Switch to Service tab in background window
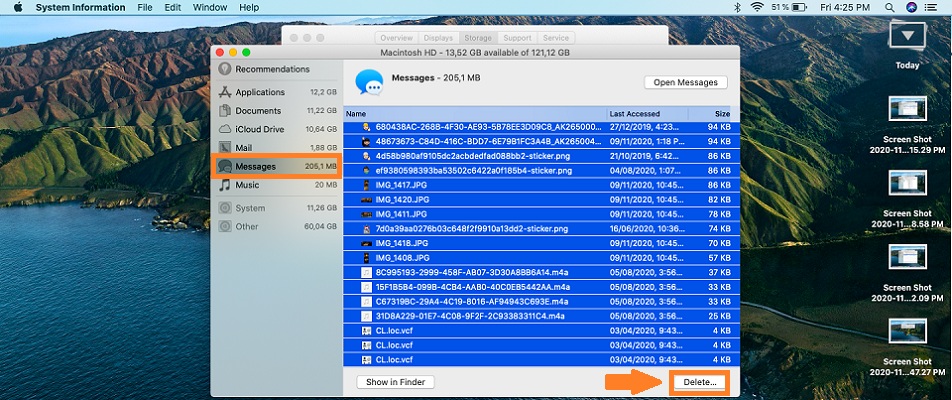This screenshot has height=400, width=952. [556, 38]
